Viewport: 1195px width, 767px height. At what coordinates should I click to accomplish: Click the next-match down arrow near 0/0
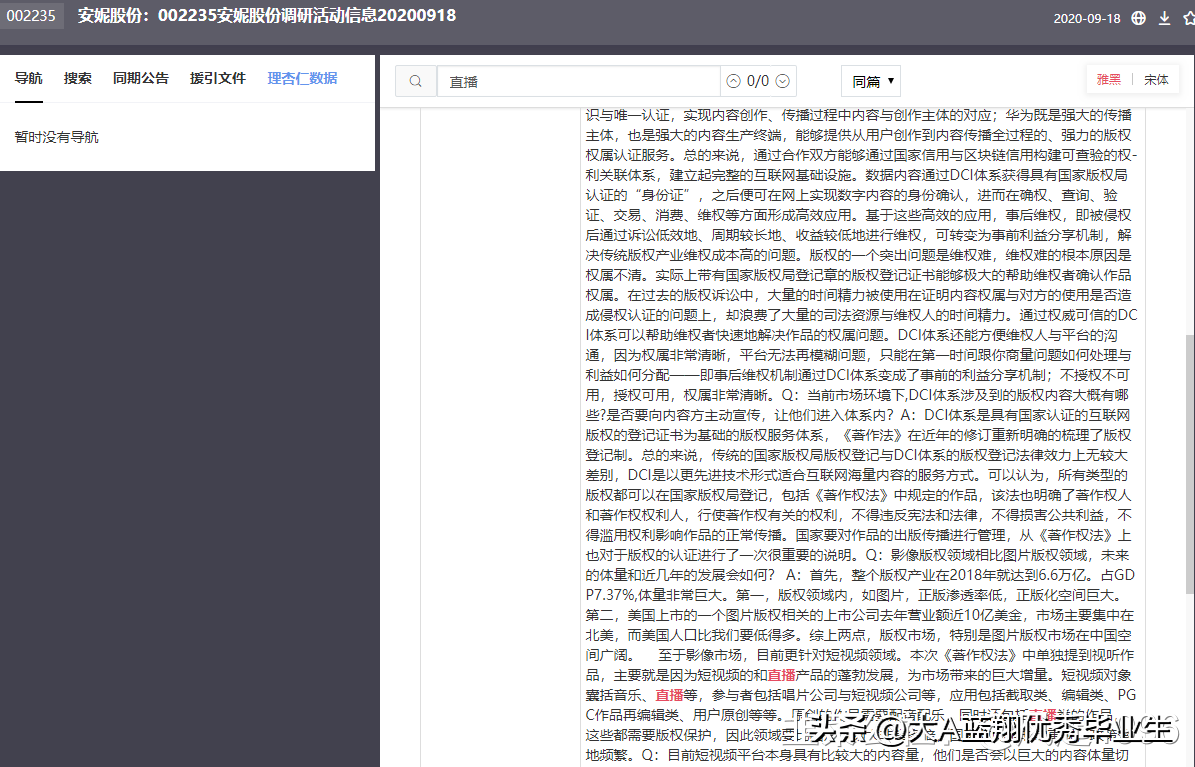(x=781, y=80)
